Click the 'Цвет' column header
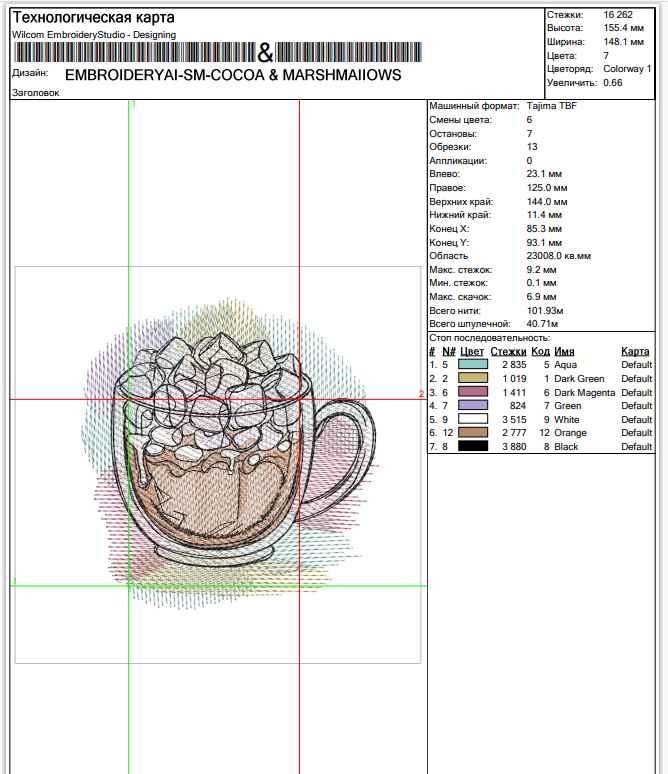668x774 pixels. (x=472, y=352)
